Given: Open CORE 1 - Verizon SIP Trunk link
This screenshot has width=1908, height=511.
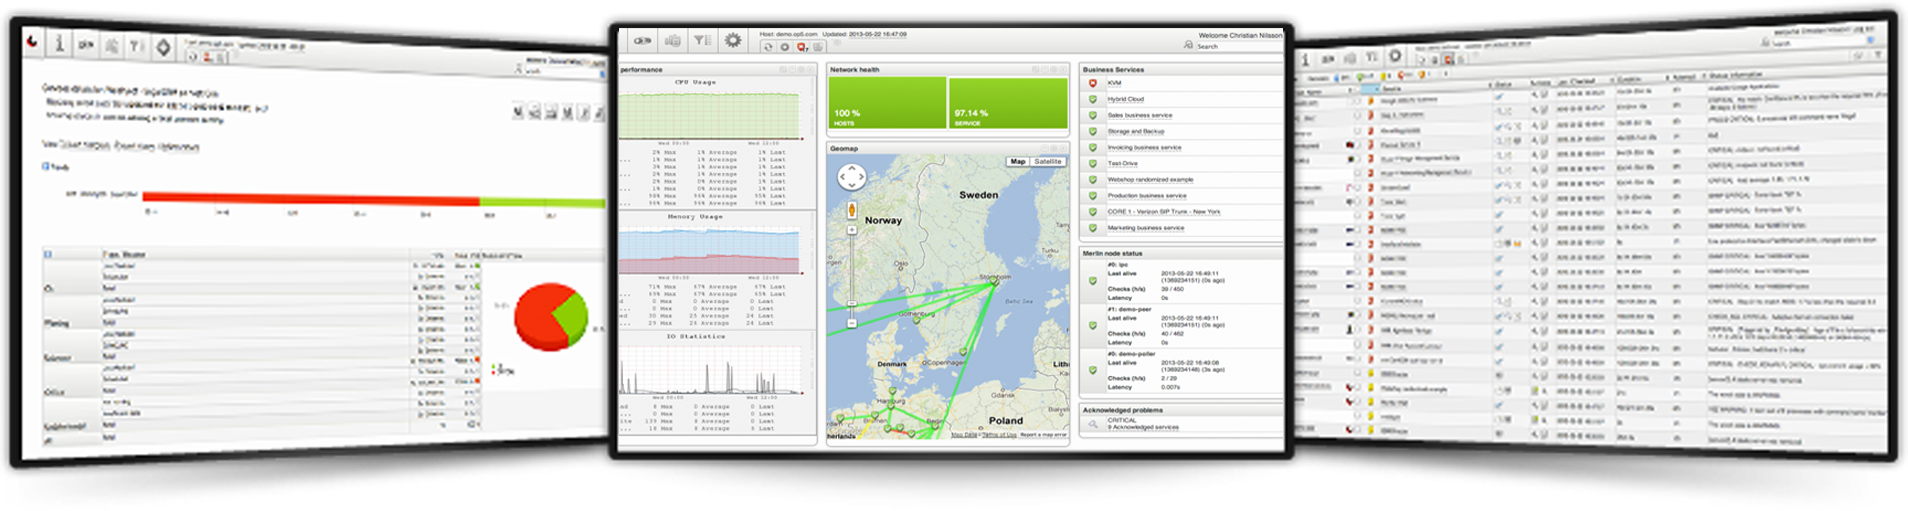Looking at the screenshot, I should [x=1164, y=211].
